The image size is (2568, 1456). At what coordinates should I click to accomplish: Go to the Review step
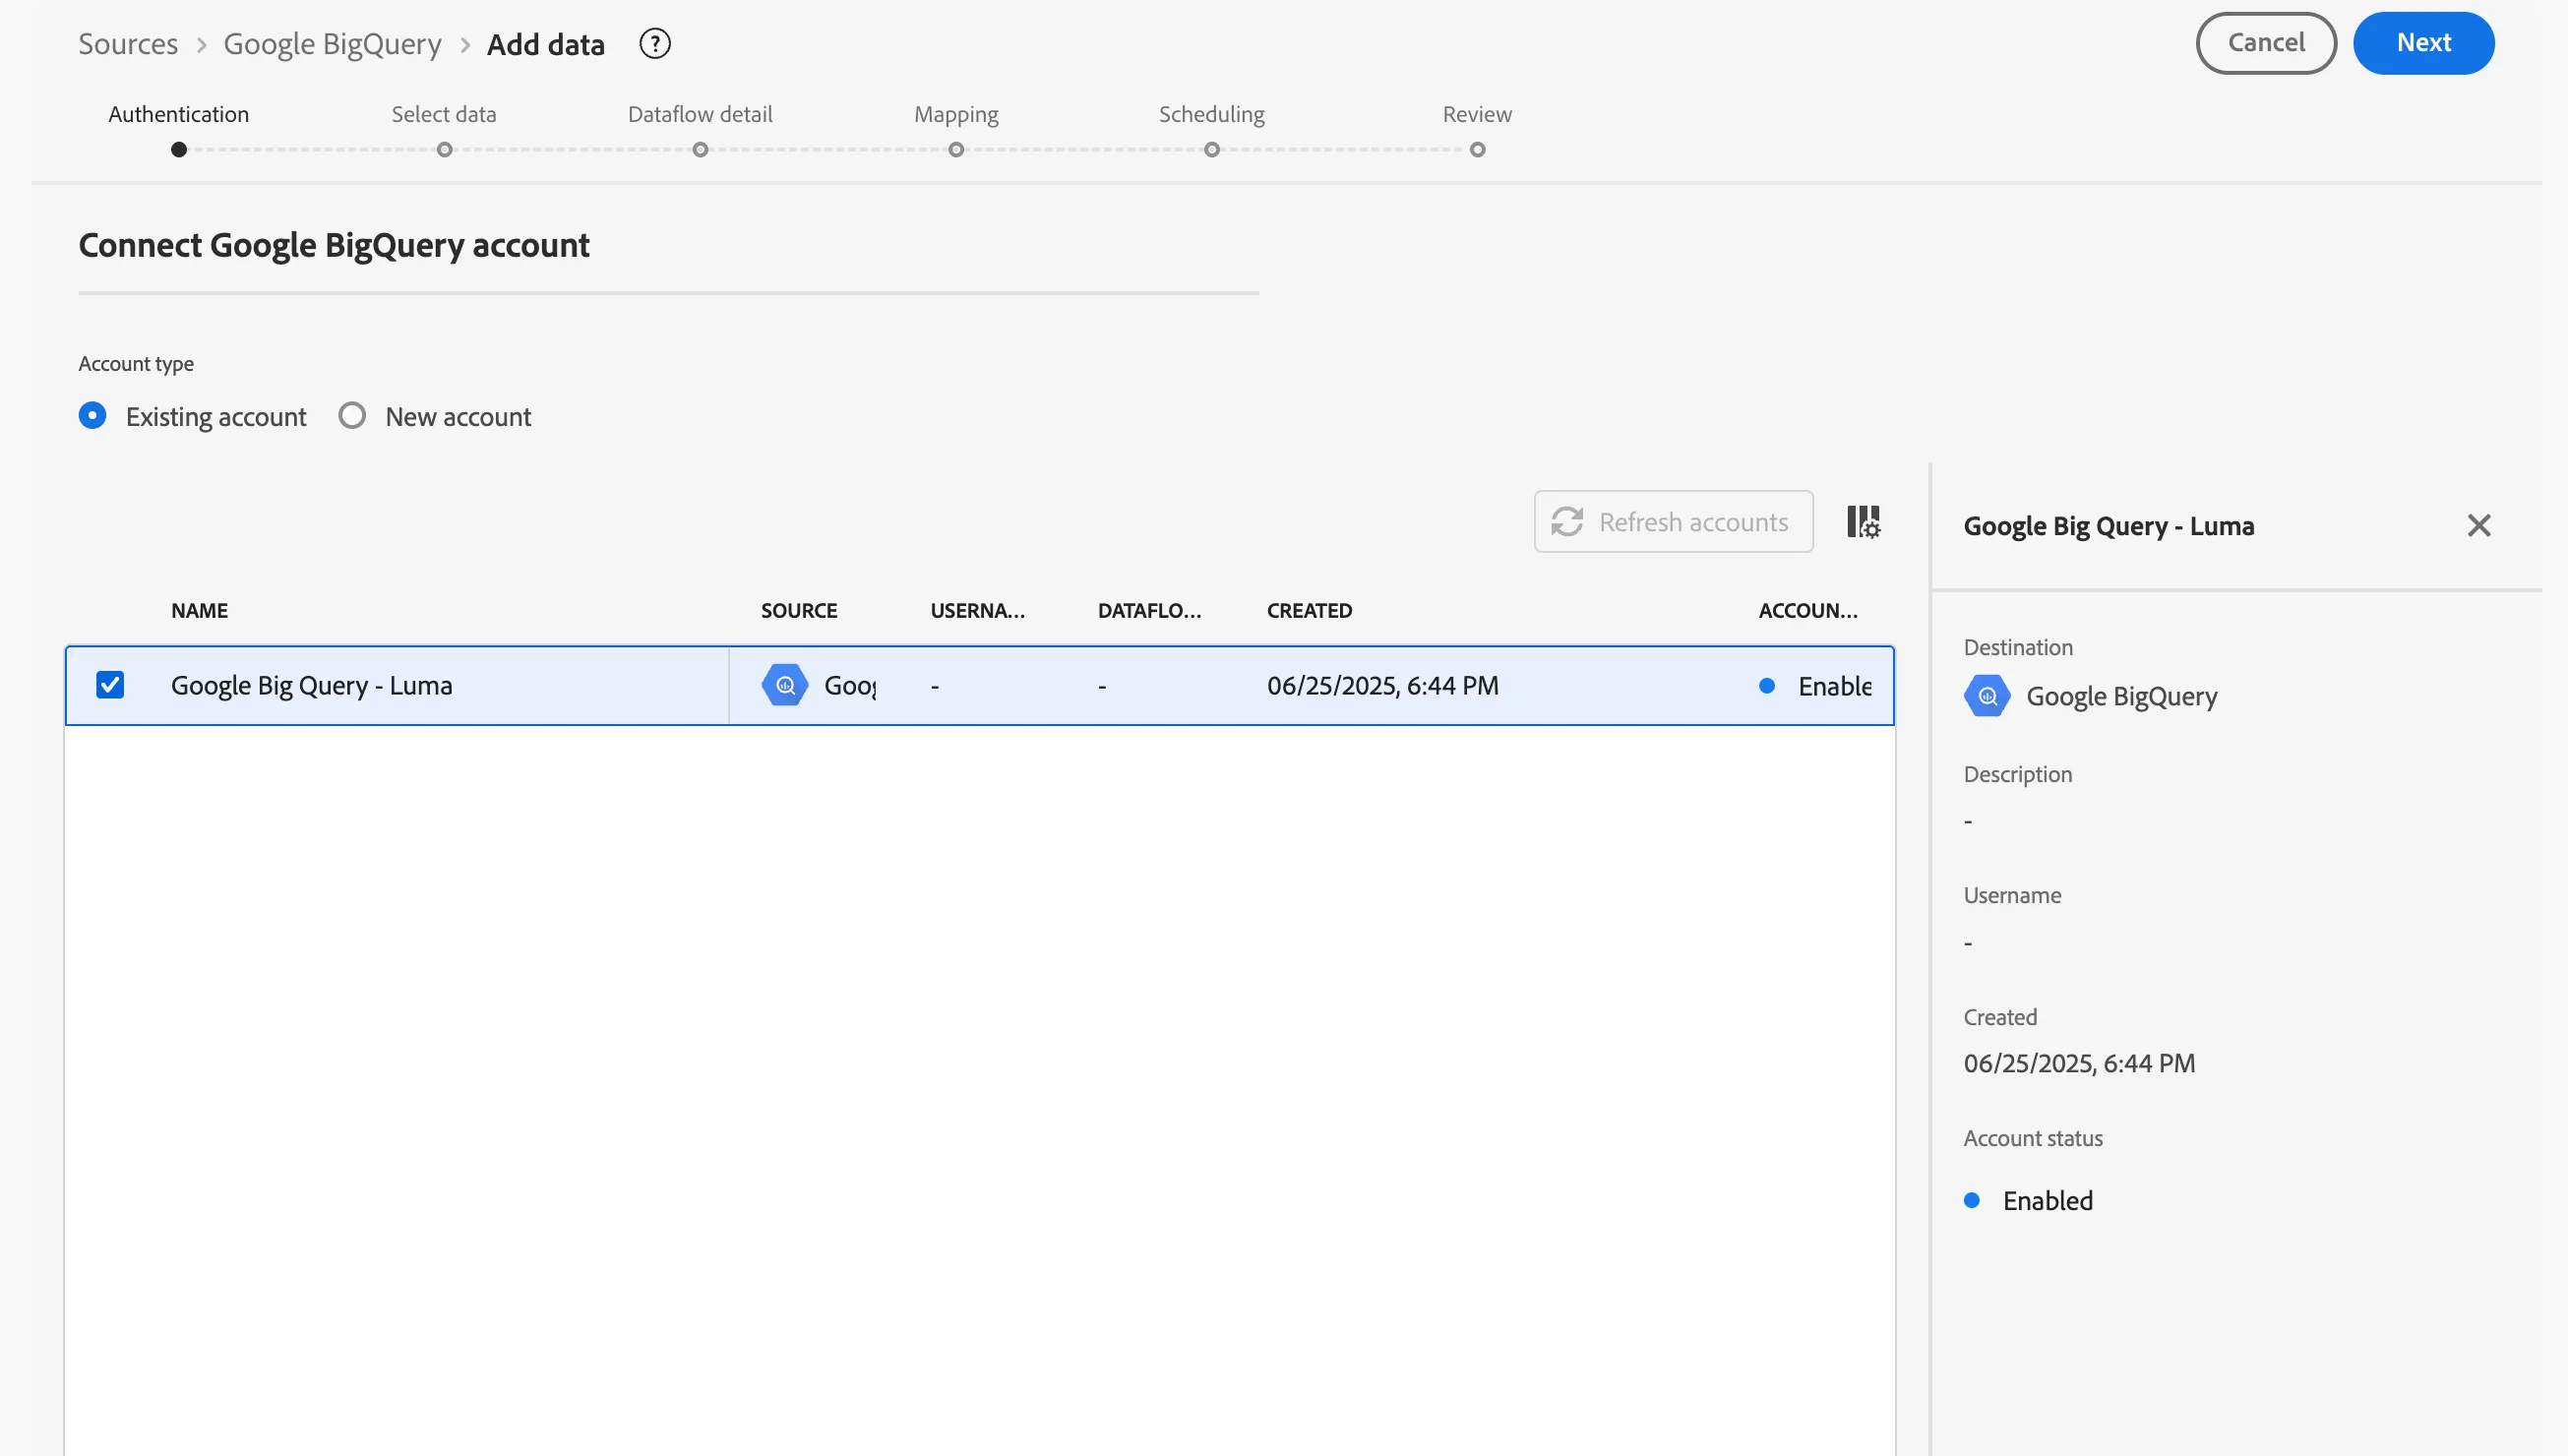(1477, 114)
